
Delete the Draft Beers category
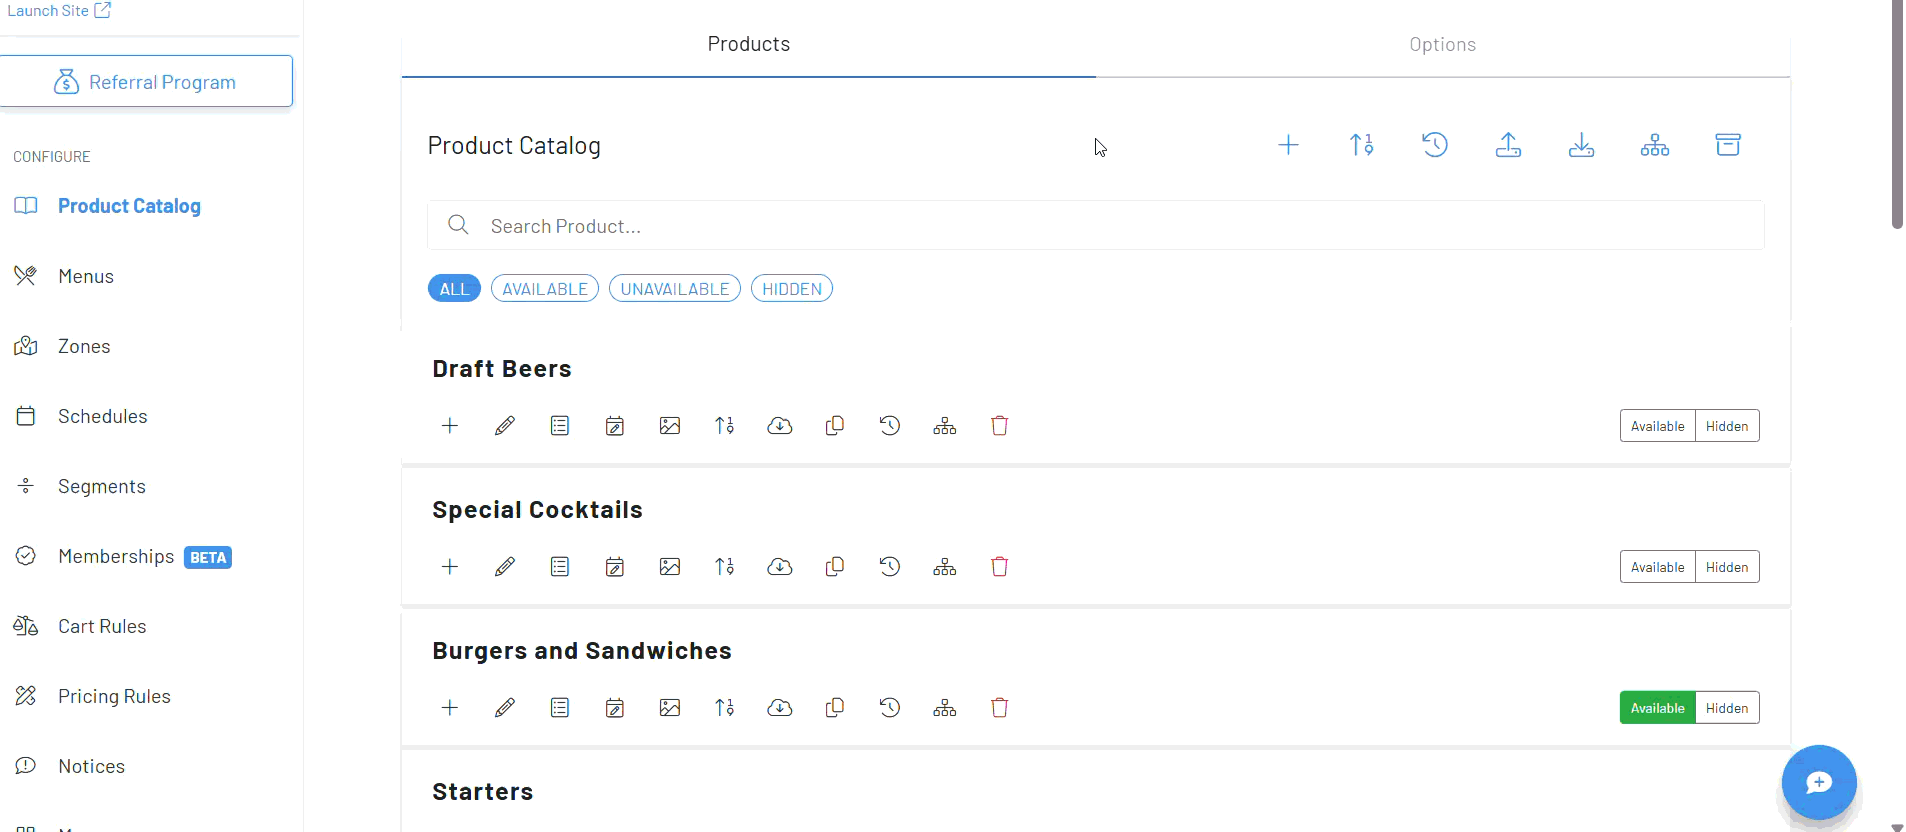[x=999, y=426]
